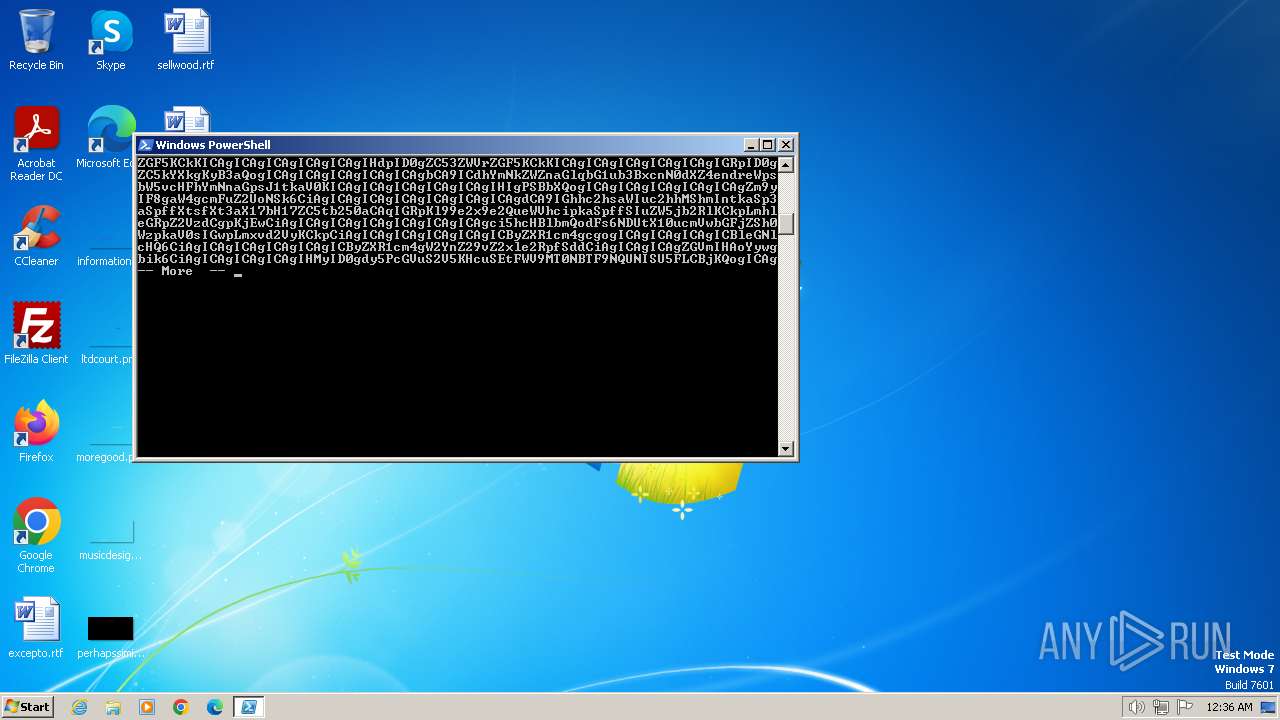Image resolution: width=1280 pixels, height=720 pixels.
Task: Open Internet Explorer from the taskbar
Action: tap(80, 707)
